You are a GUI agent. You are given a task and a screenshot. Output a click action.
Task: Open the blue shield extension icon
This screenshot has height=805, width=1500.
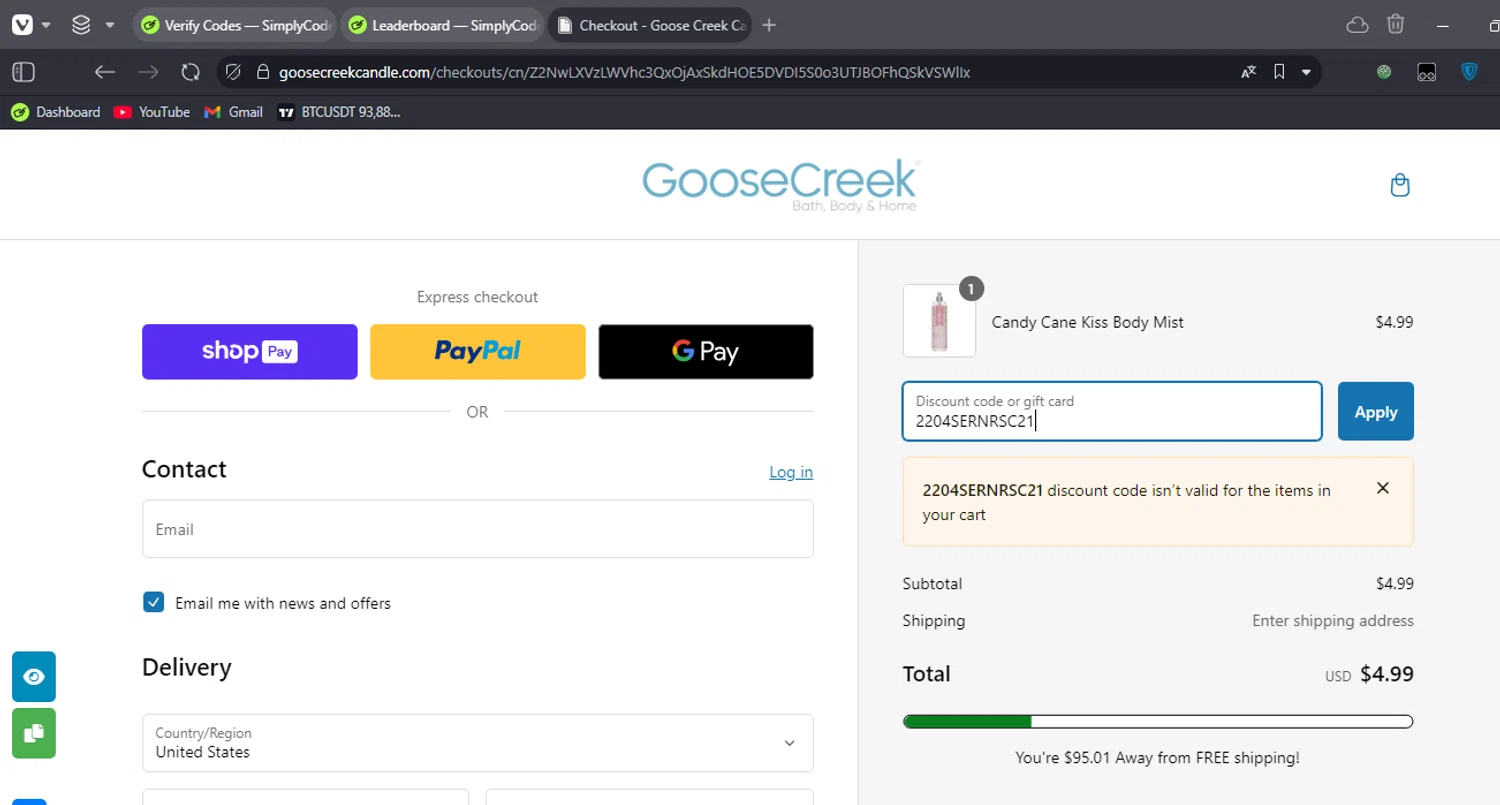pyautogui.click(x=1470, y=72)
